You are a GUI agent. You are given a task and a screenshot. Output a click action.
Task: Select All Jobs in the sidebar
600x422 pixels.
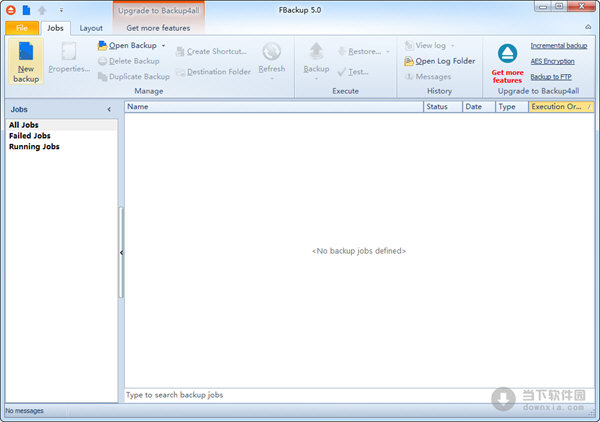point(61,125)
